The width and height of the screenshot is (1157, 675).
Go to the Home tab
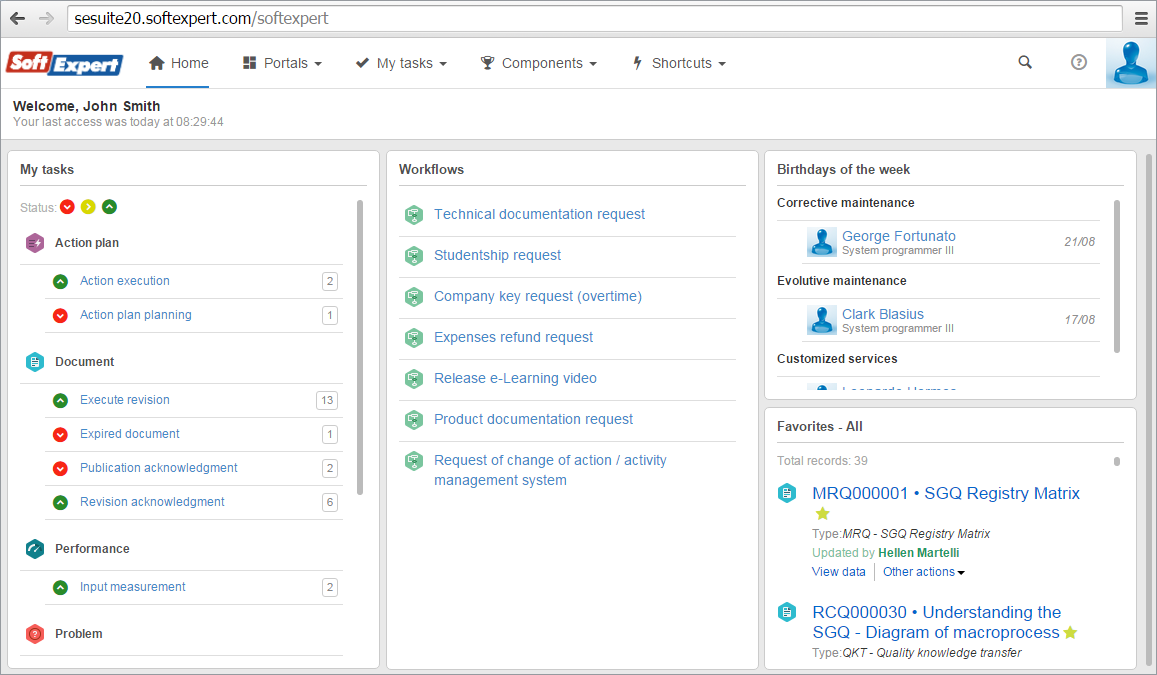(x=179, y=63)
